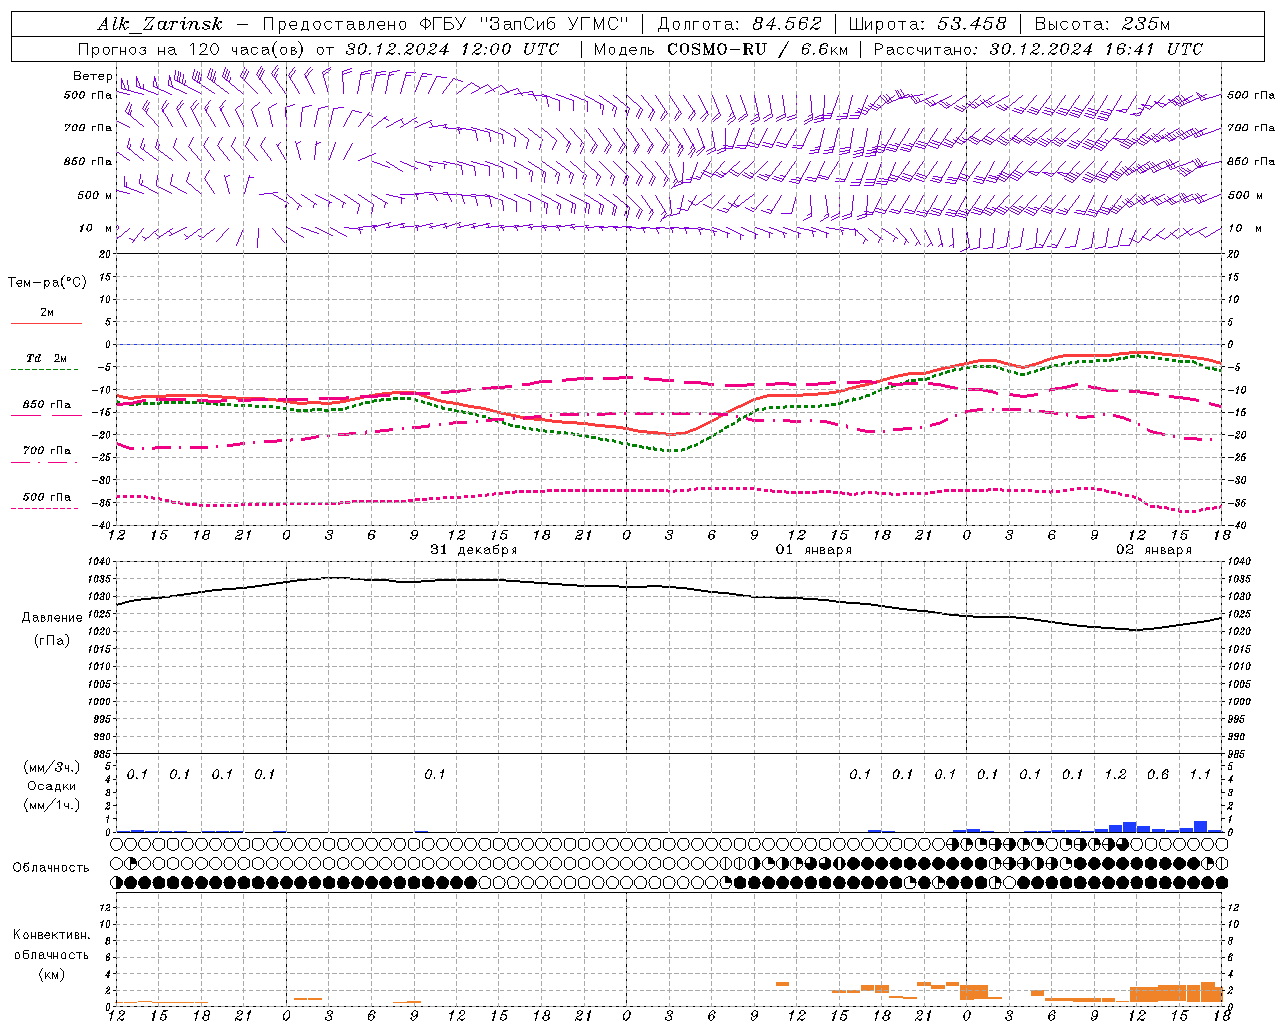The image size is (1280, 1024).
Task: Click the station name Alk_Zarinsk in header
Action: pyautogui.click(x=160, y=24)
